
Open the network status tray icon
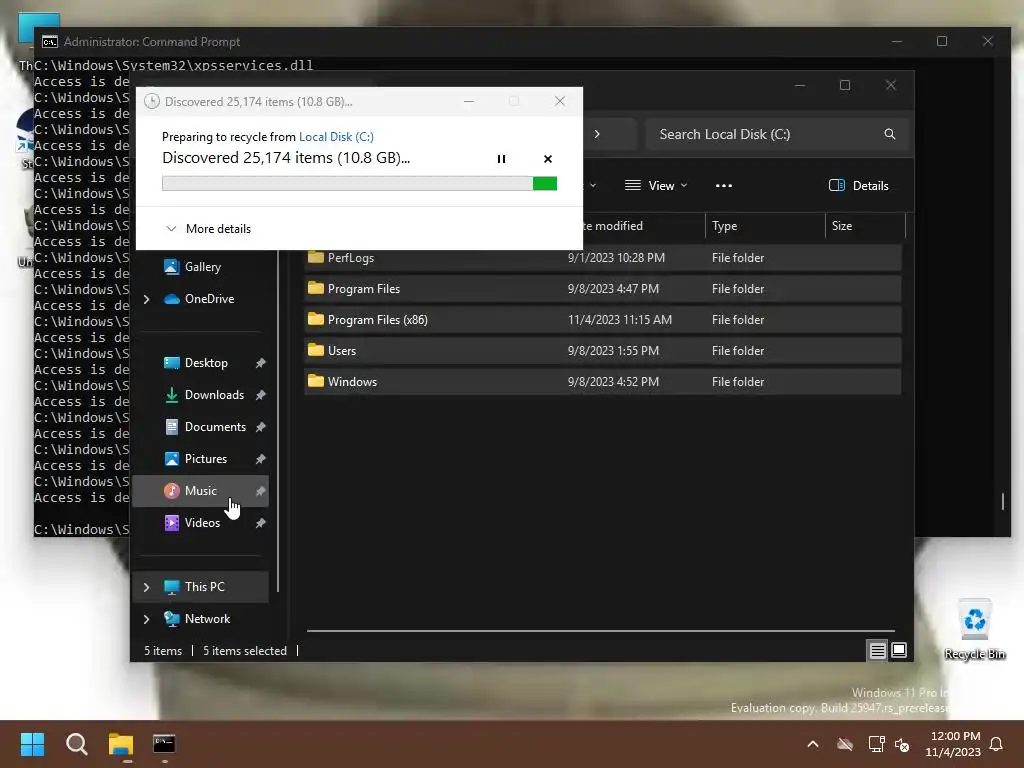point(876,744)
